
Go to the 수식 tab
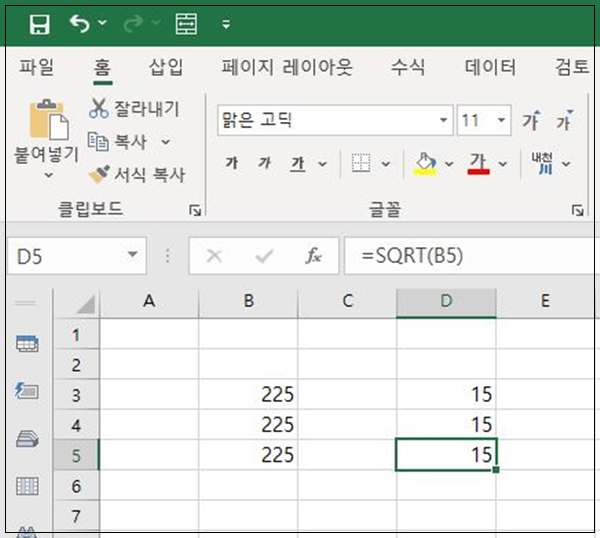pos(407,67)
